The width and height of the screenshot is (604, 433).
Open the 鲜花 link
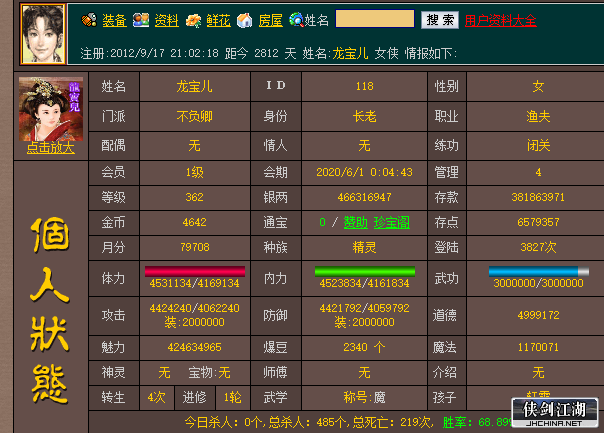point(218,20)
